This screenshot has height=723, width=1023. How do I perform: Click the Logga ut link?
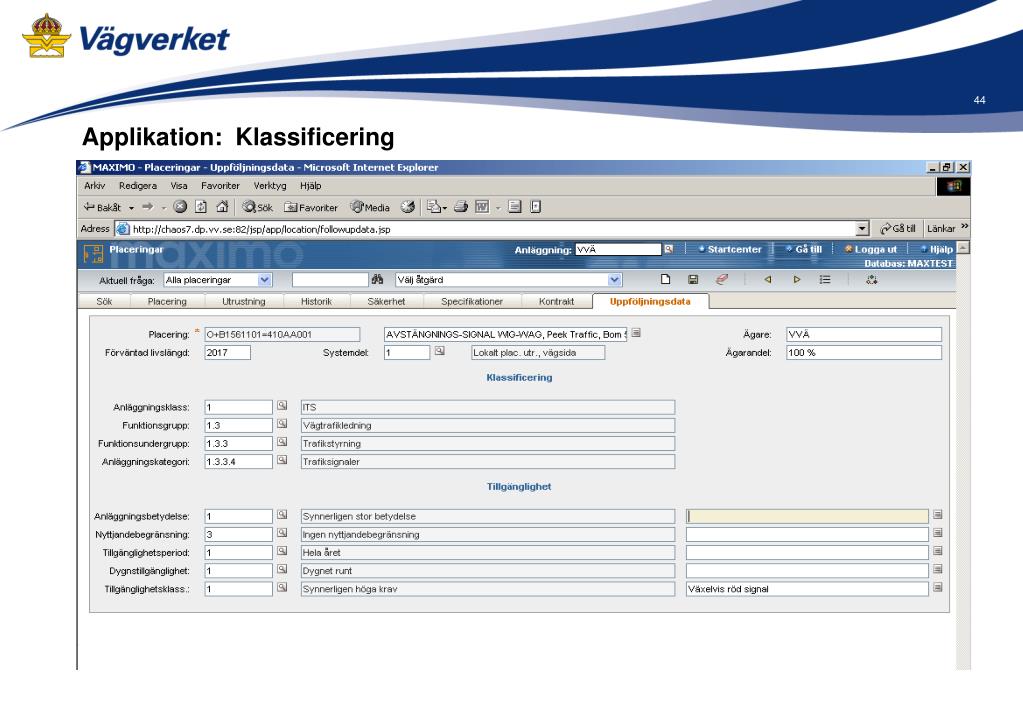879,249
